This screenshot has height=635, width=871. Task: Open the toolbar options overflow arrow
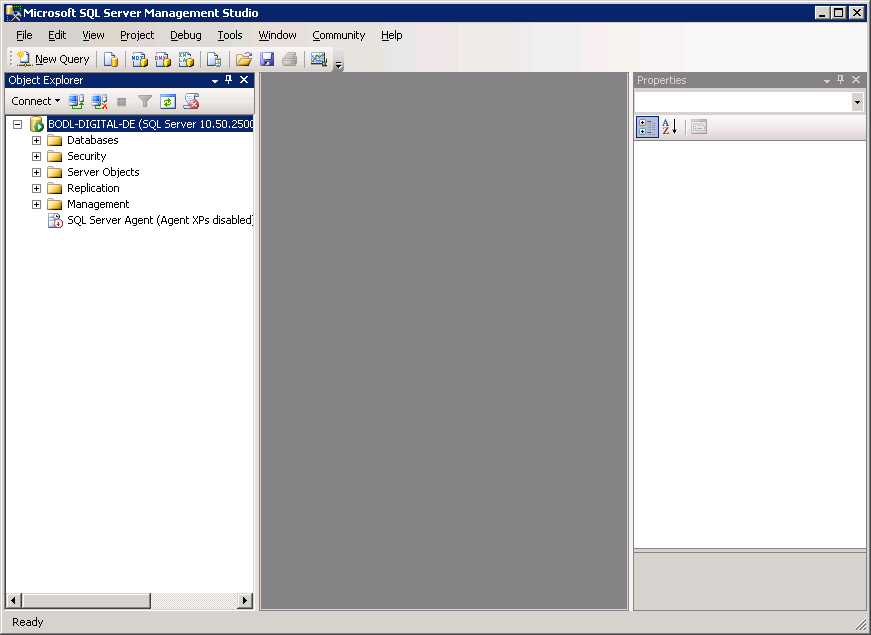click(x=338, y=60)
